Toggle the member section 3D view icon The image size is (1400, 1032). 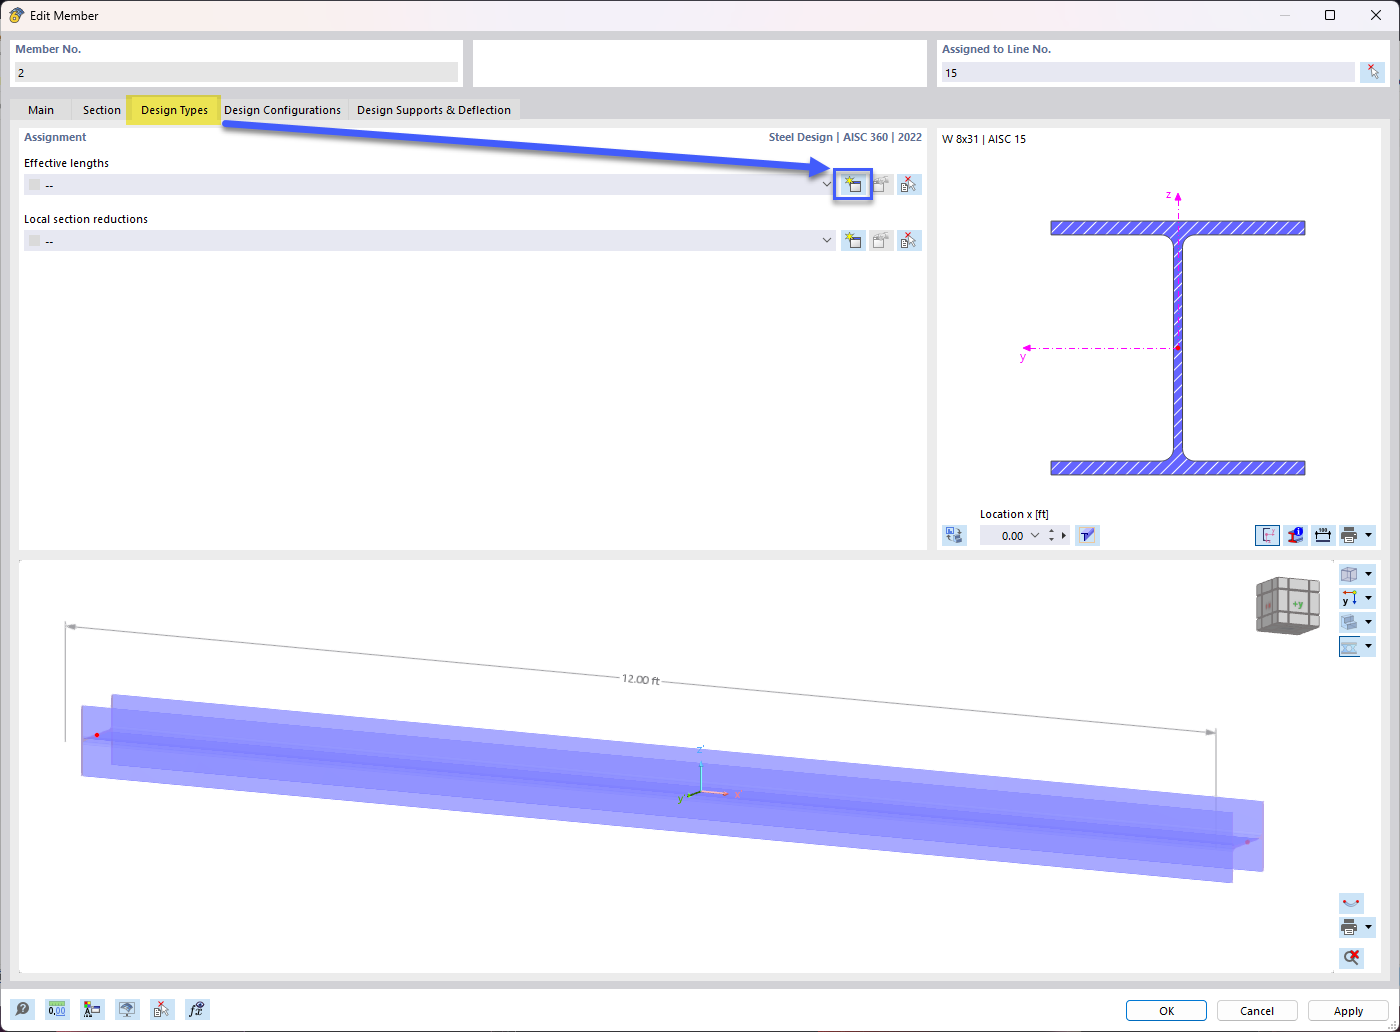point(1087,535)
